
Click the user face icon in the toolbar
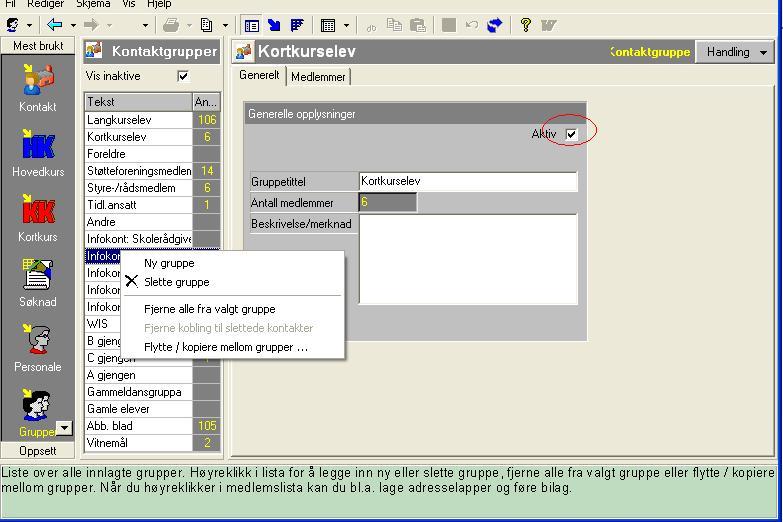(x=12, y=24)
